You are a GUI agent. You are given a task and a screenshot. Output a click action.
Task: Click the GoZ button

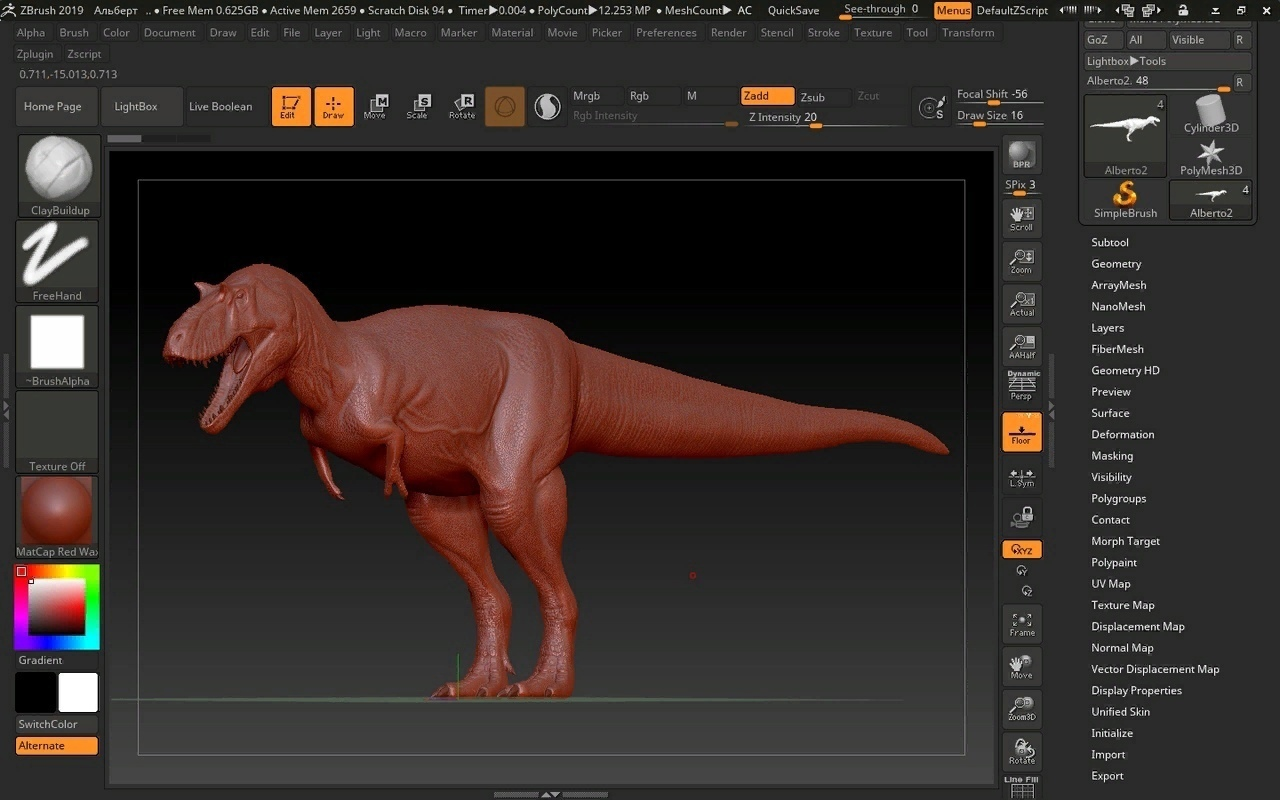(x=1104, y=40)
